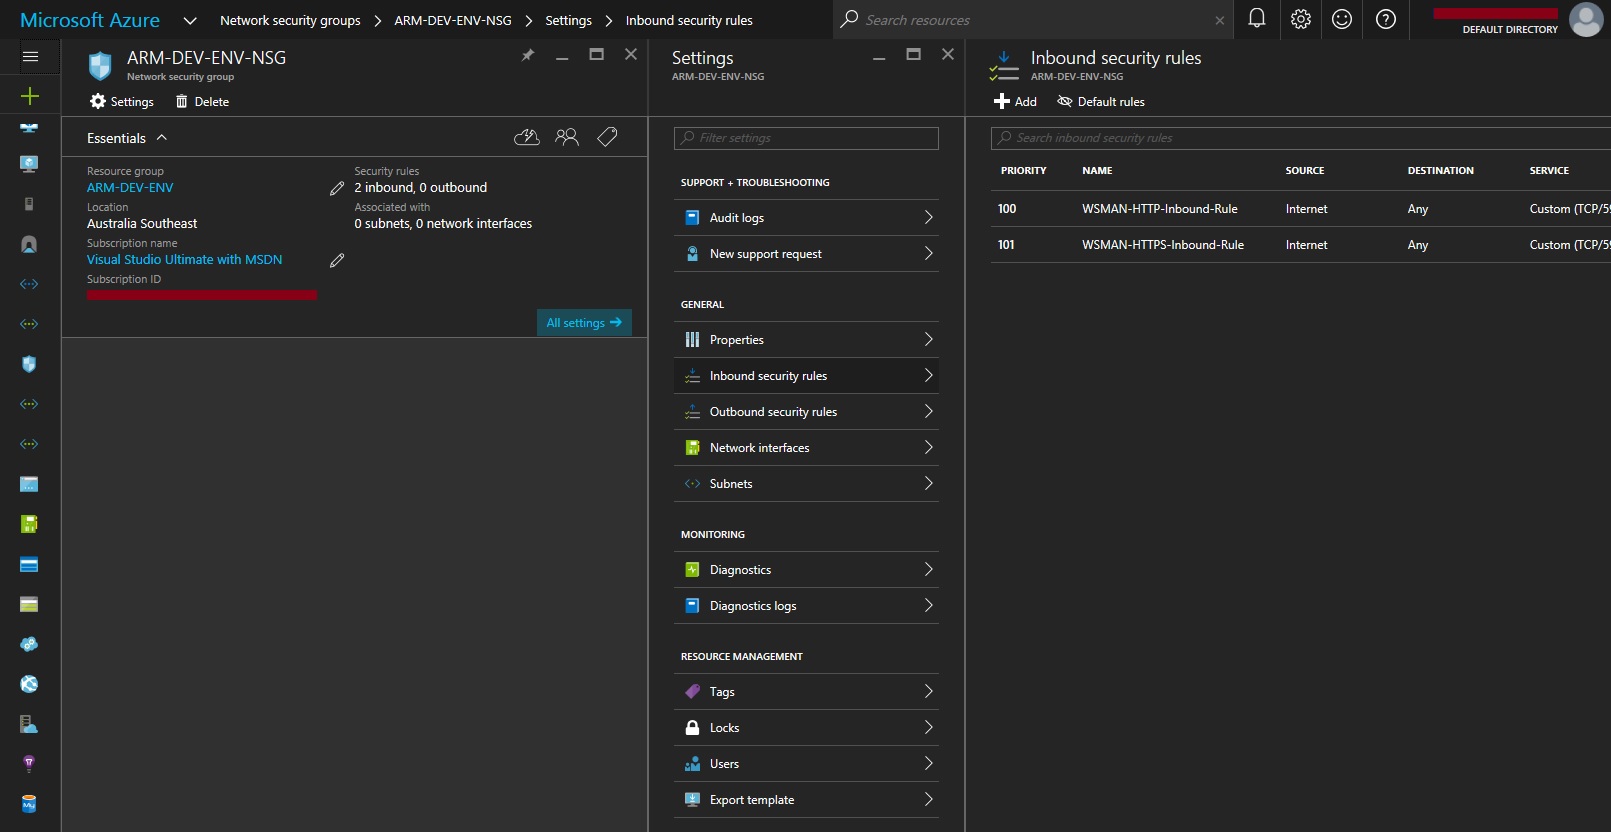
Task: Go to Network security groups breadcrumb
Action: click(x=290, y=20)
